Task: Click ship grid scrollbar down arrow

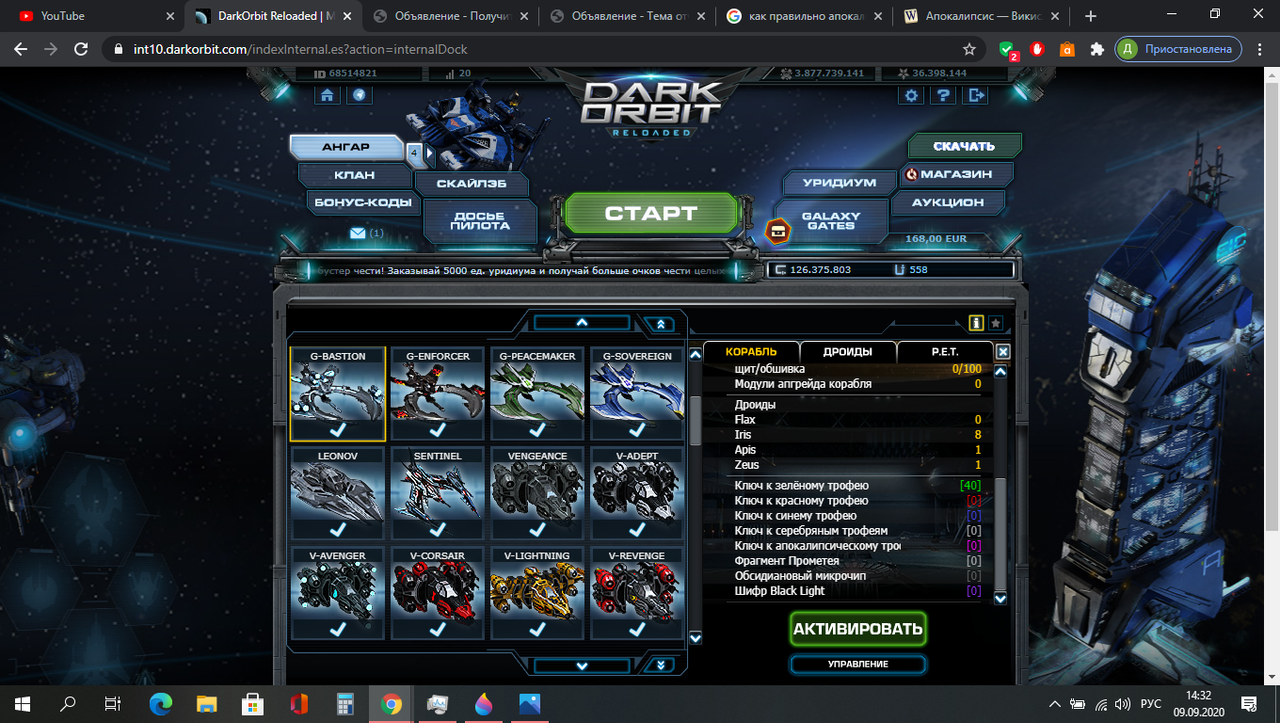Action: (696, 637)
